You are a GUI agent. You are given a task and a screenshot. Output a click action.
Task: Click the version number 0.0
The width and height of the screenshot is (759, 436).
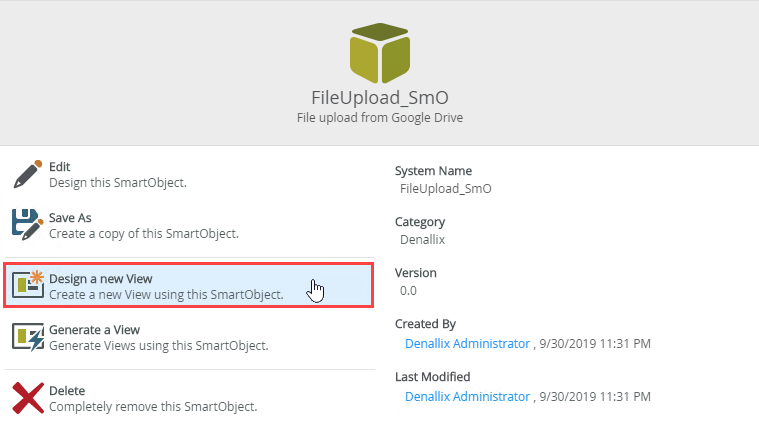coord(408,291)
